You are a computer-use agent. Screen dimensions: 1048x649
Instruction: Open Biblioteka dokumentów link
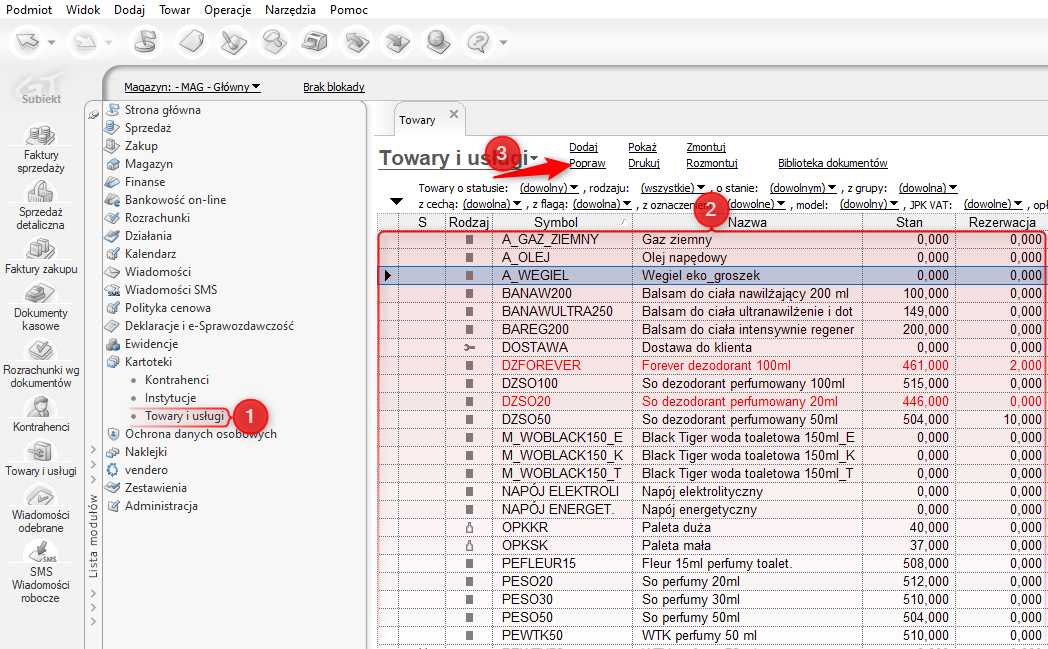832,163
